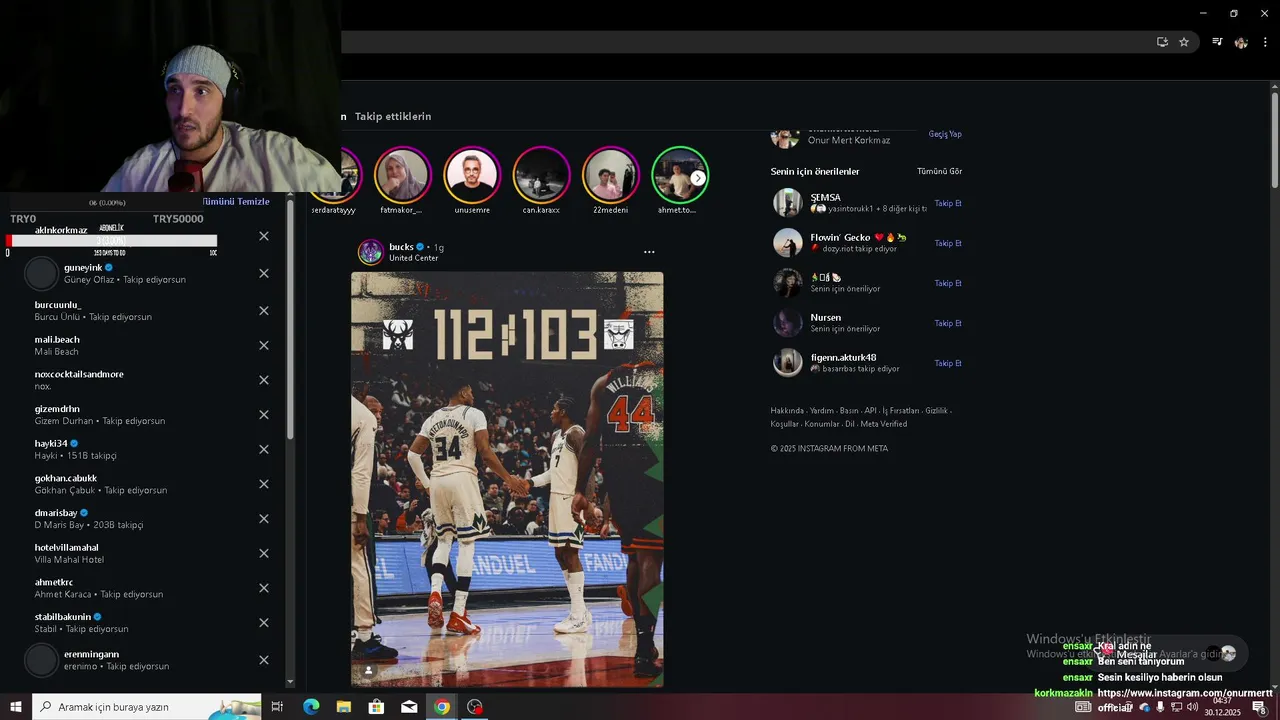Open Hakkında footer link
This screenshot has width=1280, height=720.
coord(787,410)
